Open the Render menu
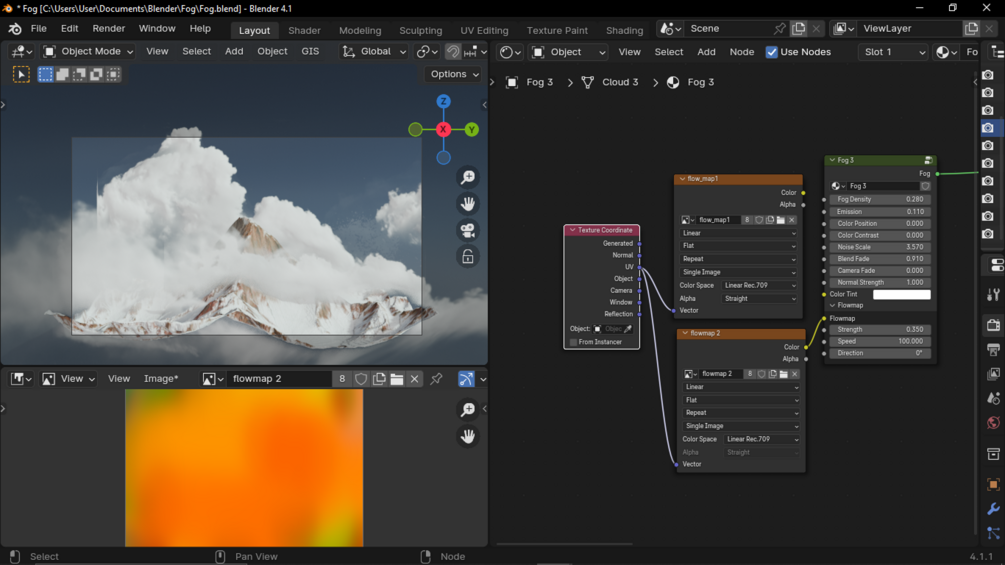The height and width of the screenshot is (565, 1005). (108, 29)
